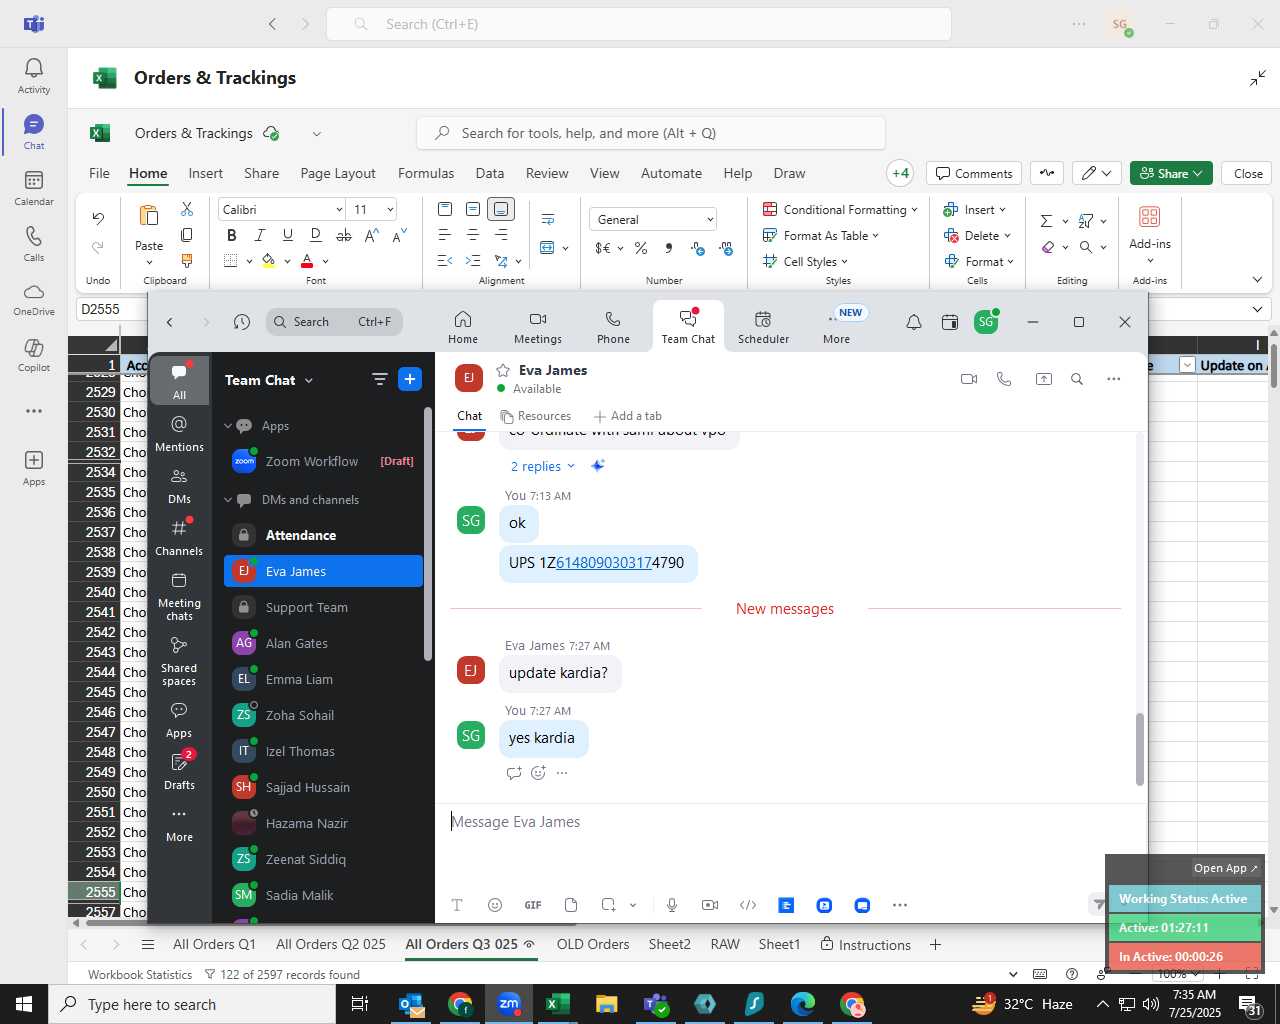Open Zoom history clock icon

click(x=242, y=322)
